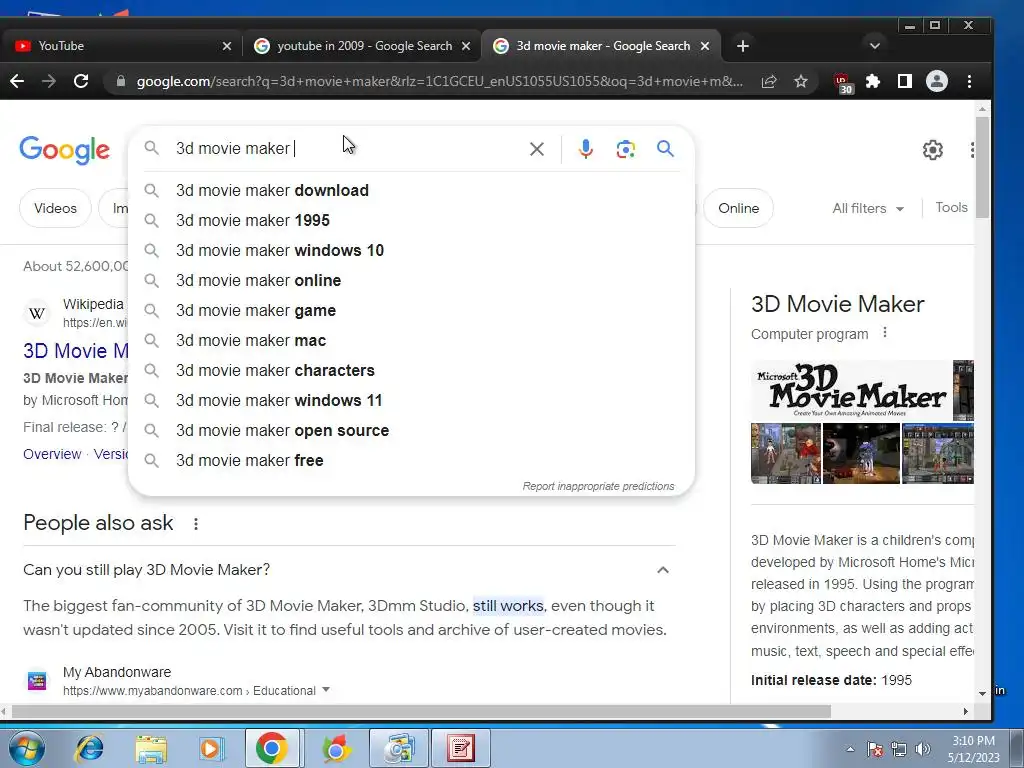Launch Internet Explorer from the taskbar

(x=89, y=748)
